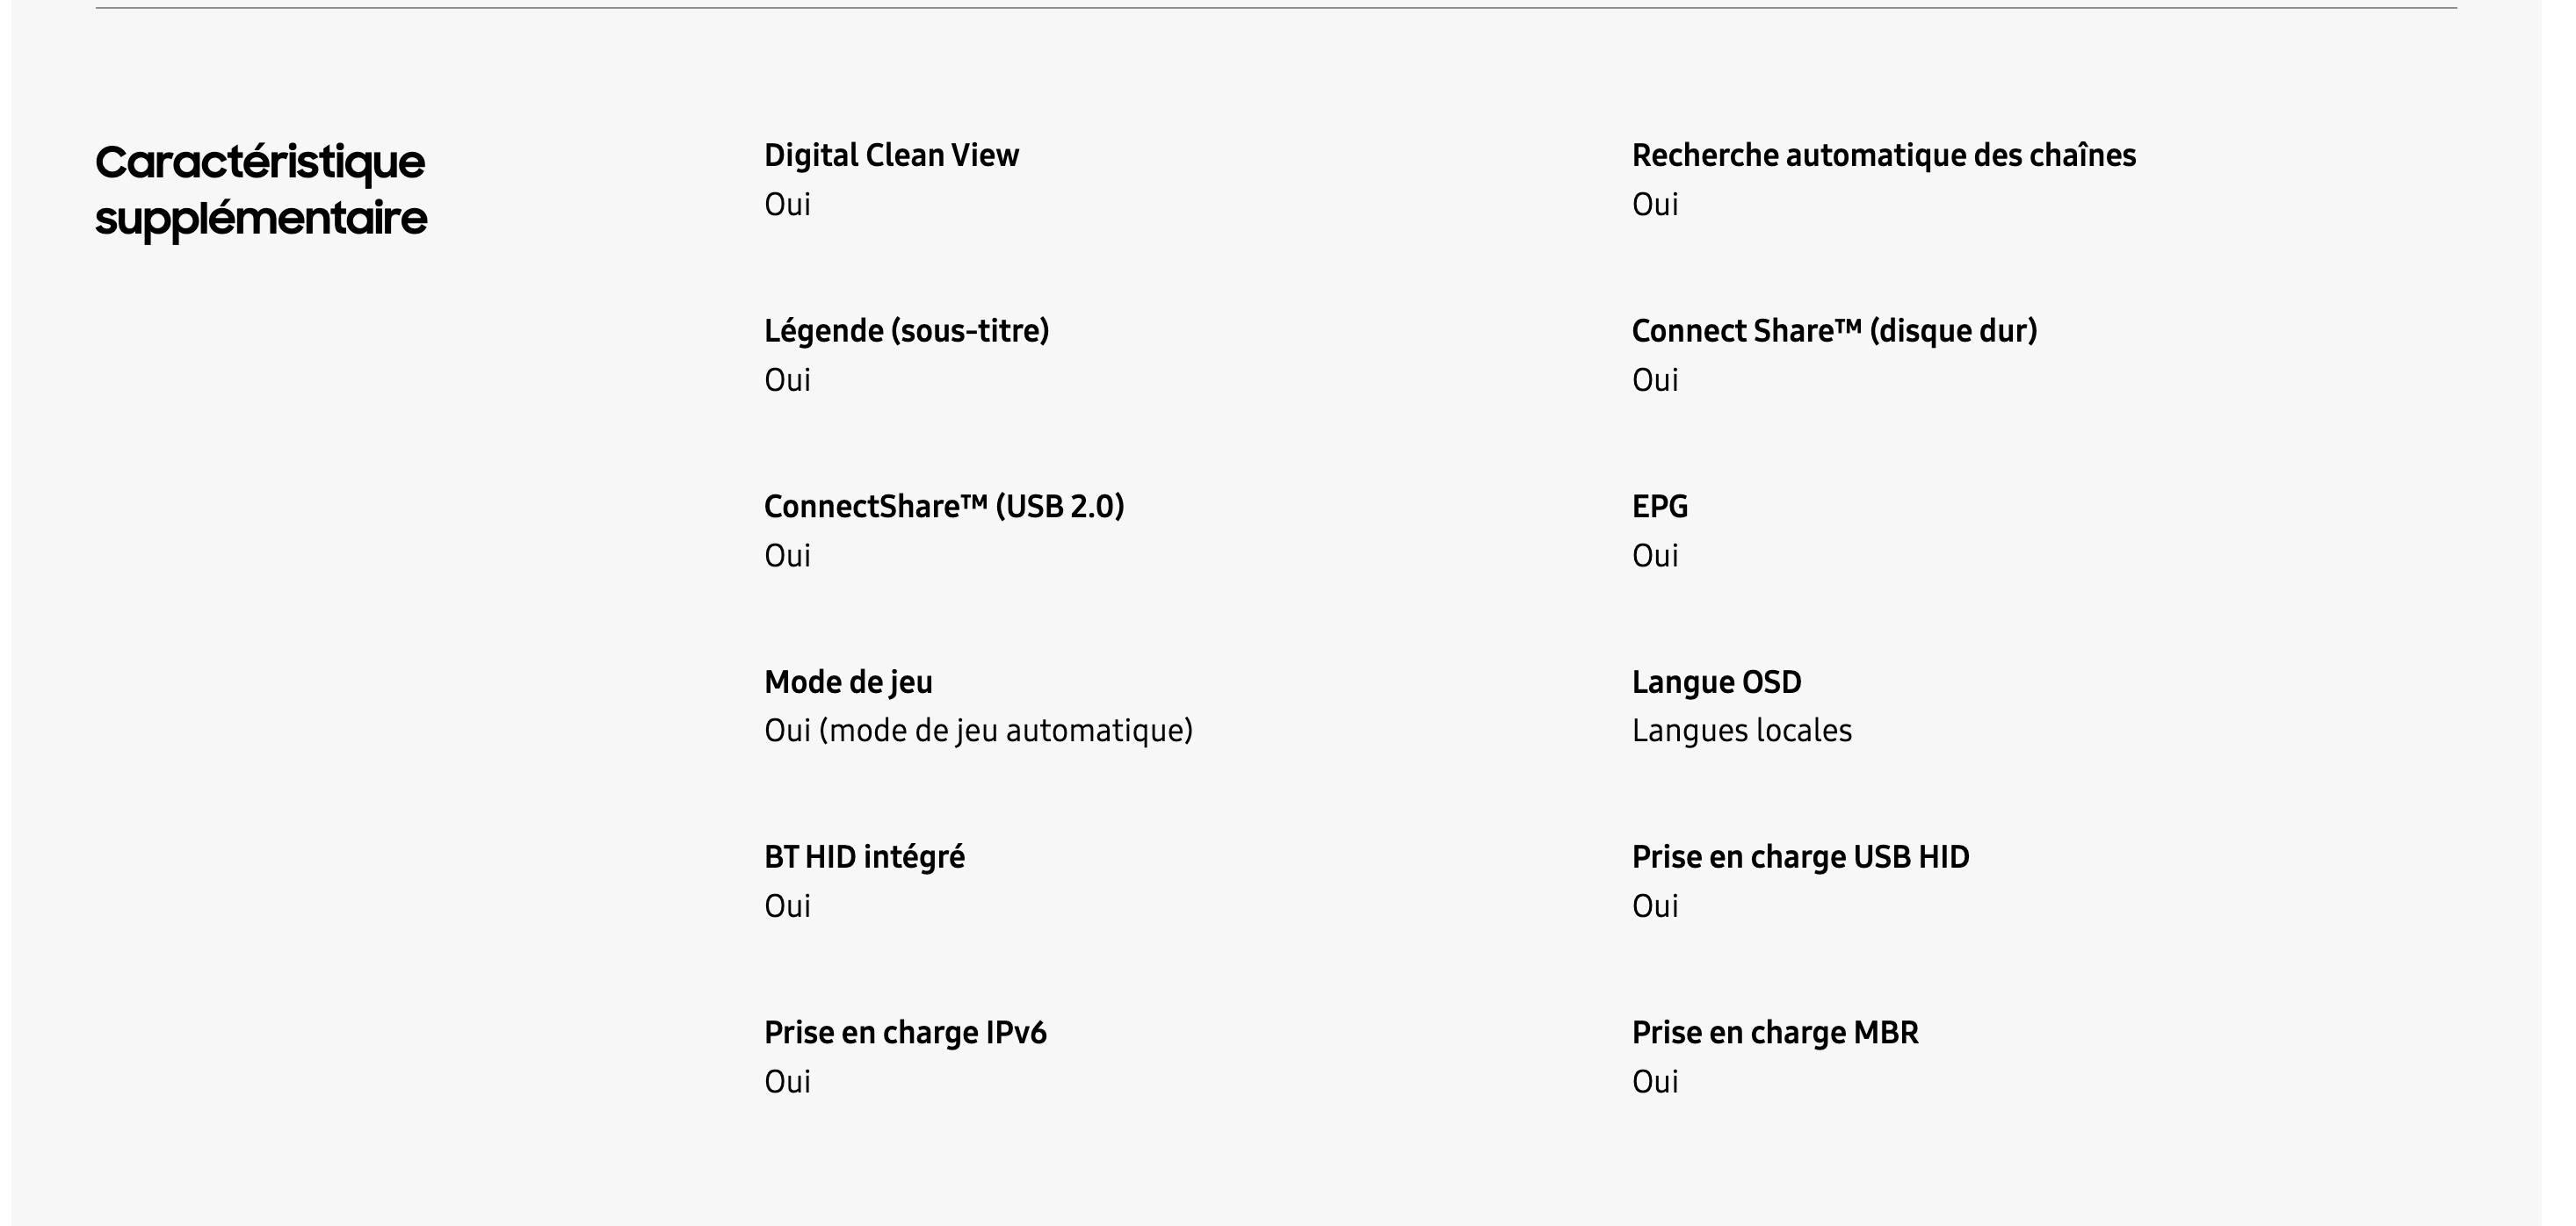Select 'Recherche automatique des chaînes' label

(1883, 155)
